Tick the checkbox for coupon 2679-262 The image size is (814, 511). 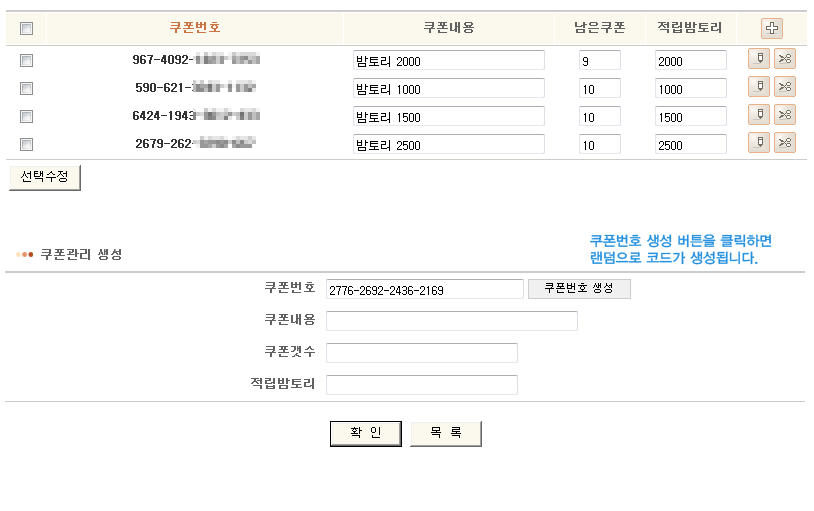[x=27, y=144]
